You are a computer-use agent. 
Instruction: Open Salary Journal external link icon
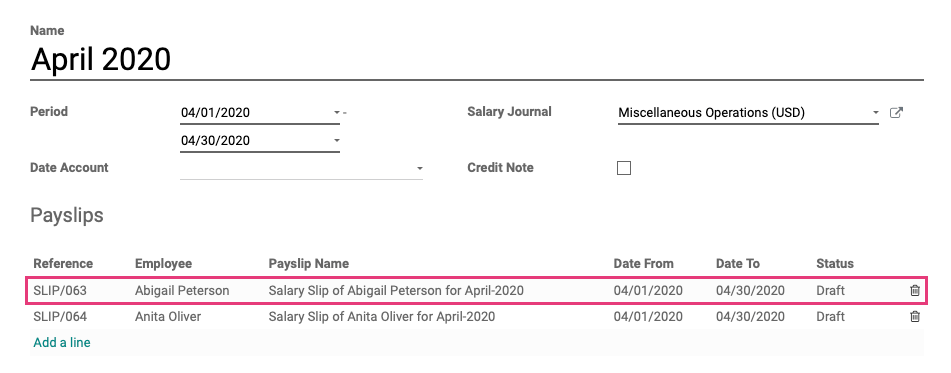[896, 113]
